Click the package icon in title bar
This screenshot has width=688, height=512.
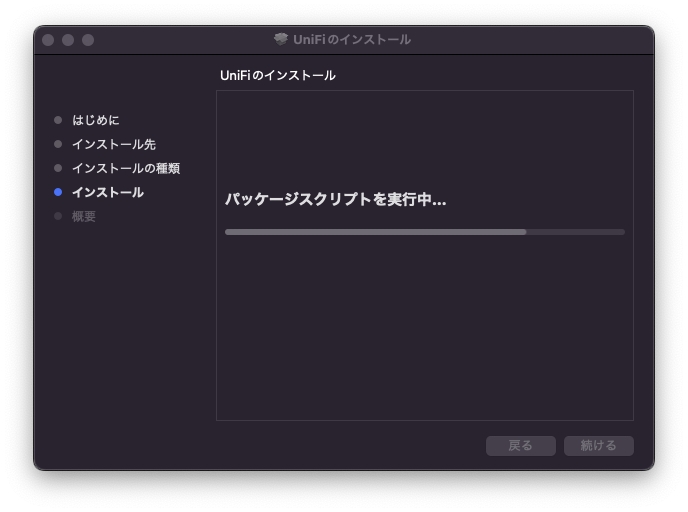281,39
